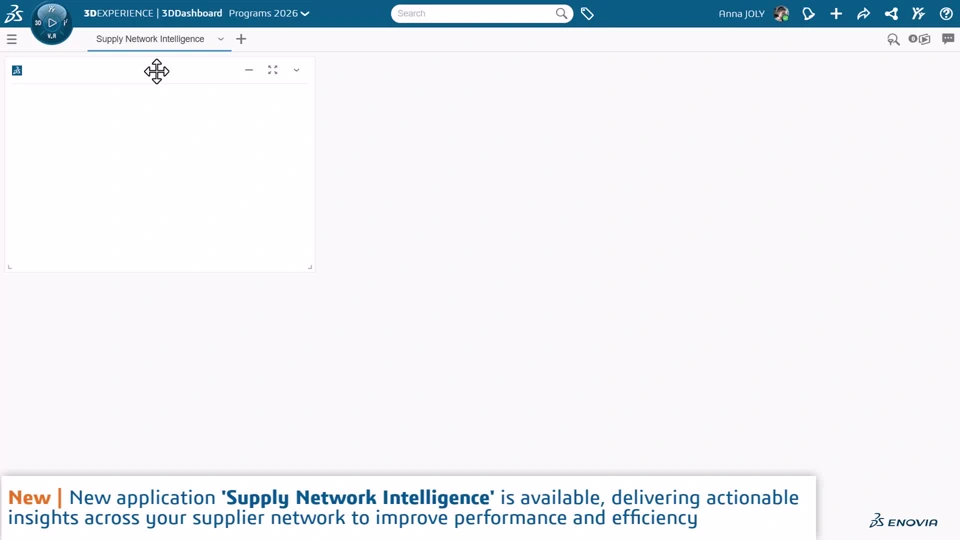960x540 pixels.
Task: Minimize the widget with dash icon
Action: 249,70
